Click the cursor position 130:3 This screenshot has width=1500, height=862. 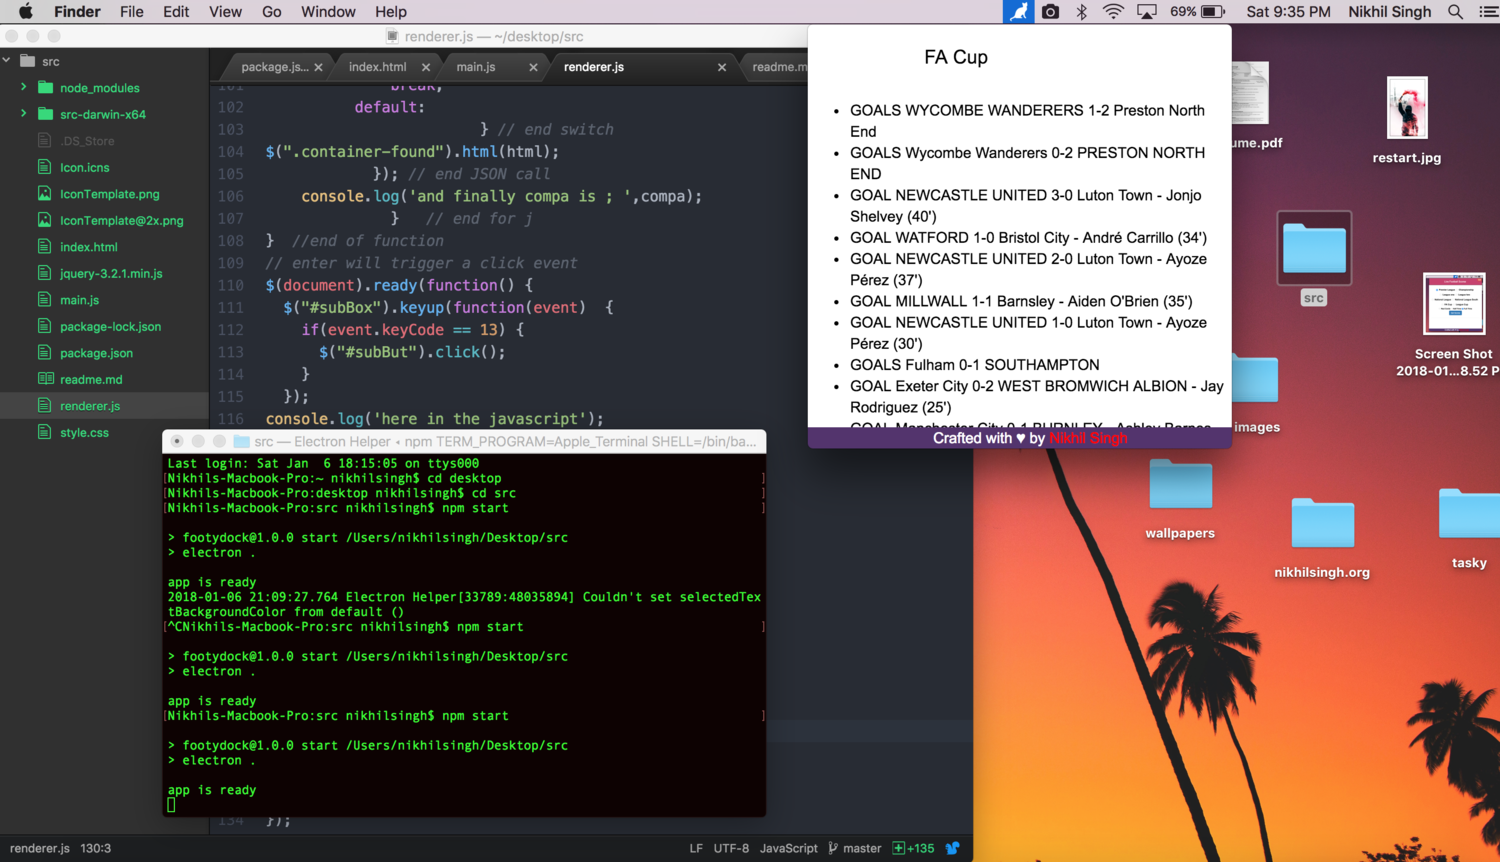click(x=96, y=848)
